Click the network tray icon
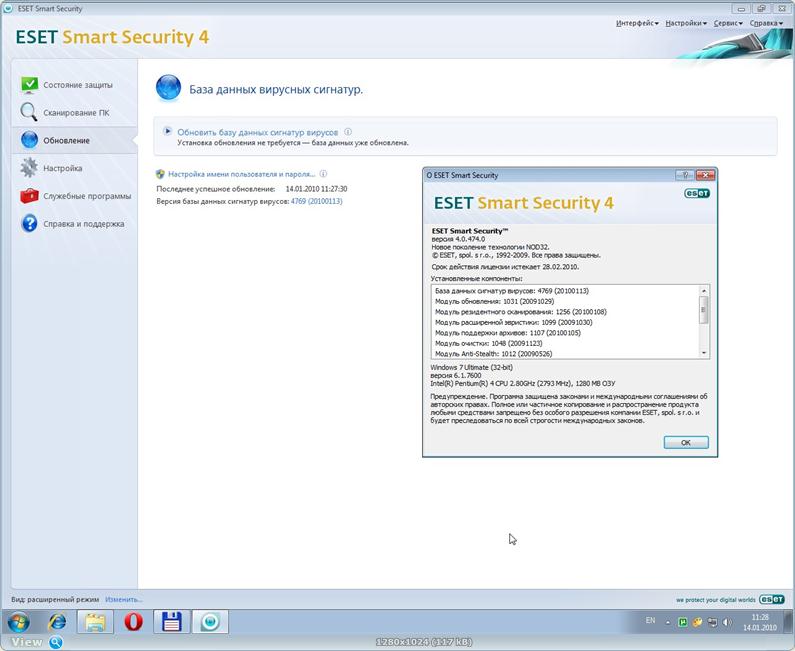 712,622
